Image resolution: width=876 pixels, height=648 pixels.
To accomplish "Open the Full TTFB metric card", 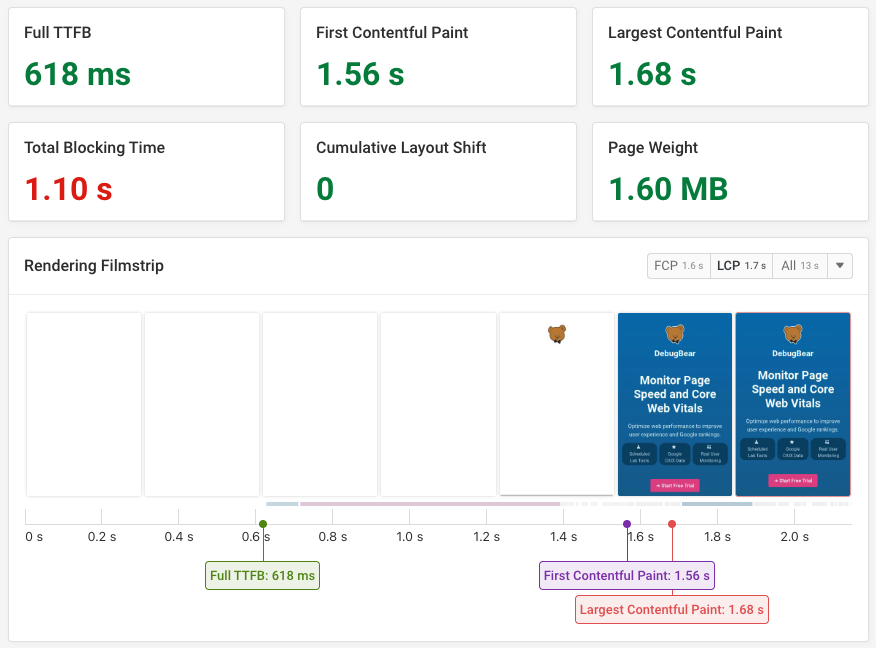I will point(146,56).
